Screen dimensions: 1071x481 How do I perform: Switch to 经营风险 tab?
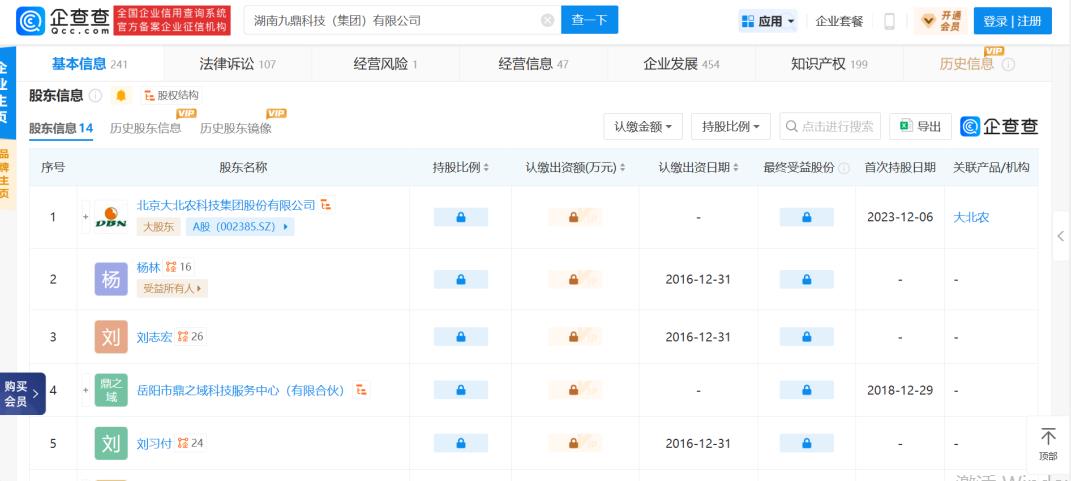(x=385, y=64)
